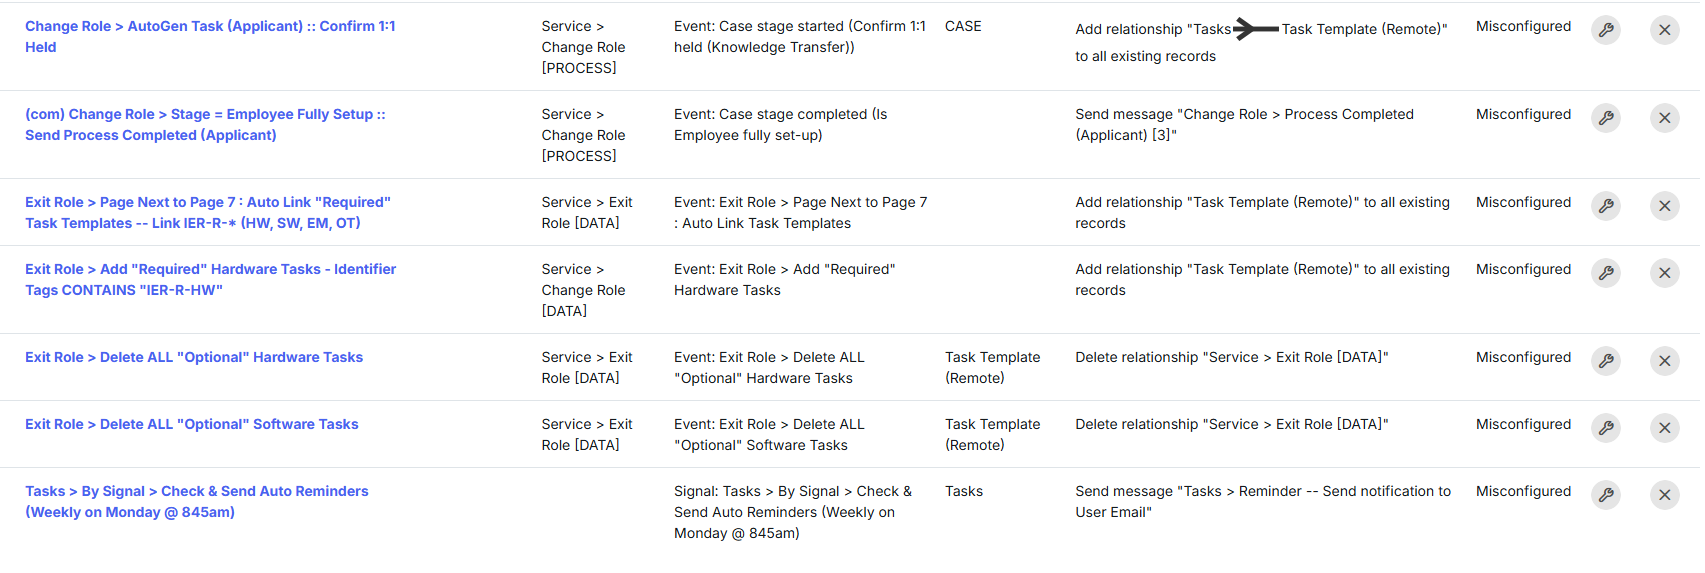Open Change Role AutoGen Task (Applicant) link
1705x573 pixels.
click(x=210, y=37)
